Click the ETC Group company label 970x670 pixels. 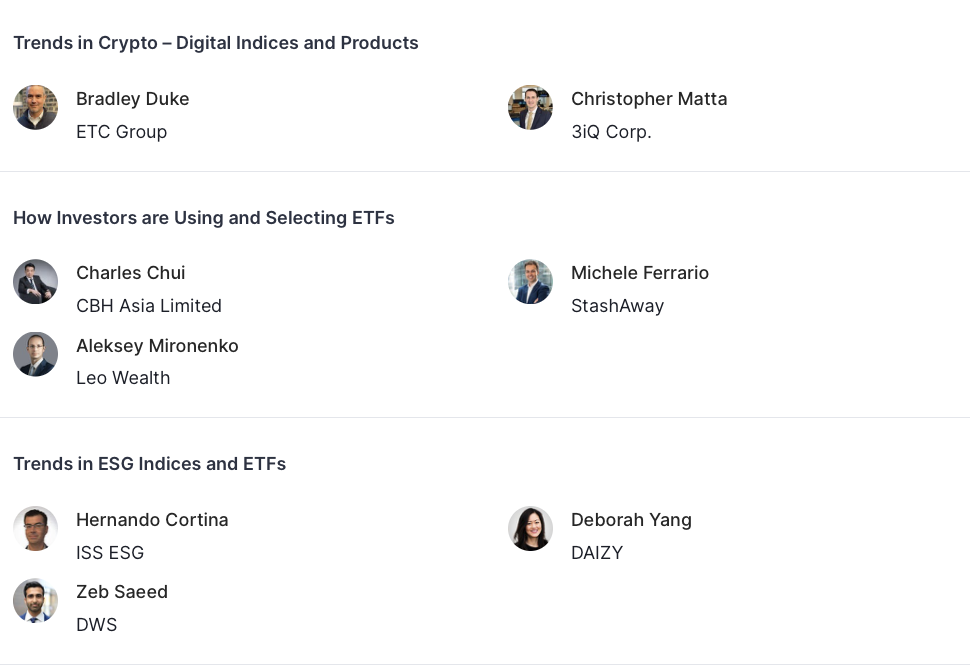[121, 132]
